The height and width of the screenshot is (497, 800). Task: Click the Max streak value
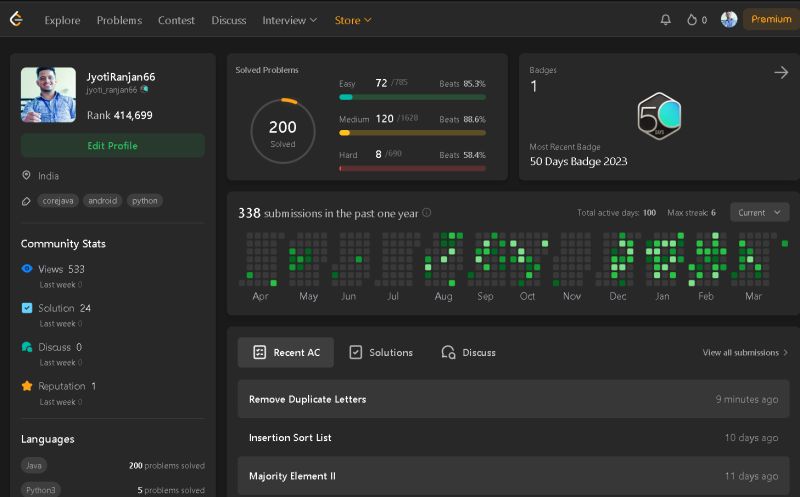[713, 213]
